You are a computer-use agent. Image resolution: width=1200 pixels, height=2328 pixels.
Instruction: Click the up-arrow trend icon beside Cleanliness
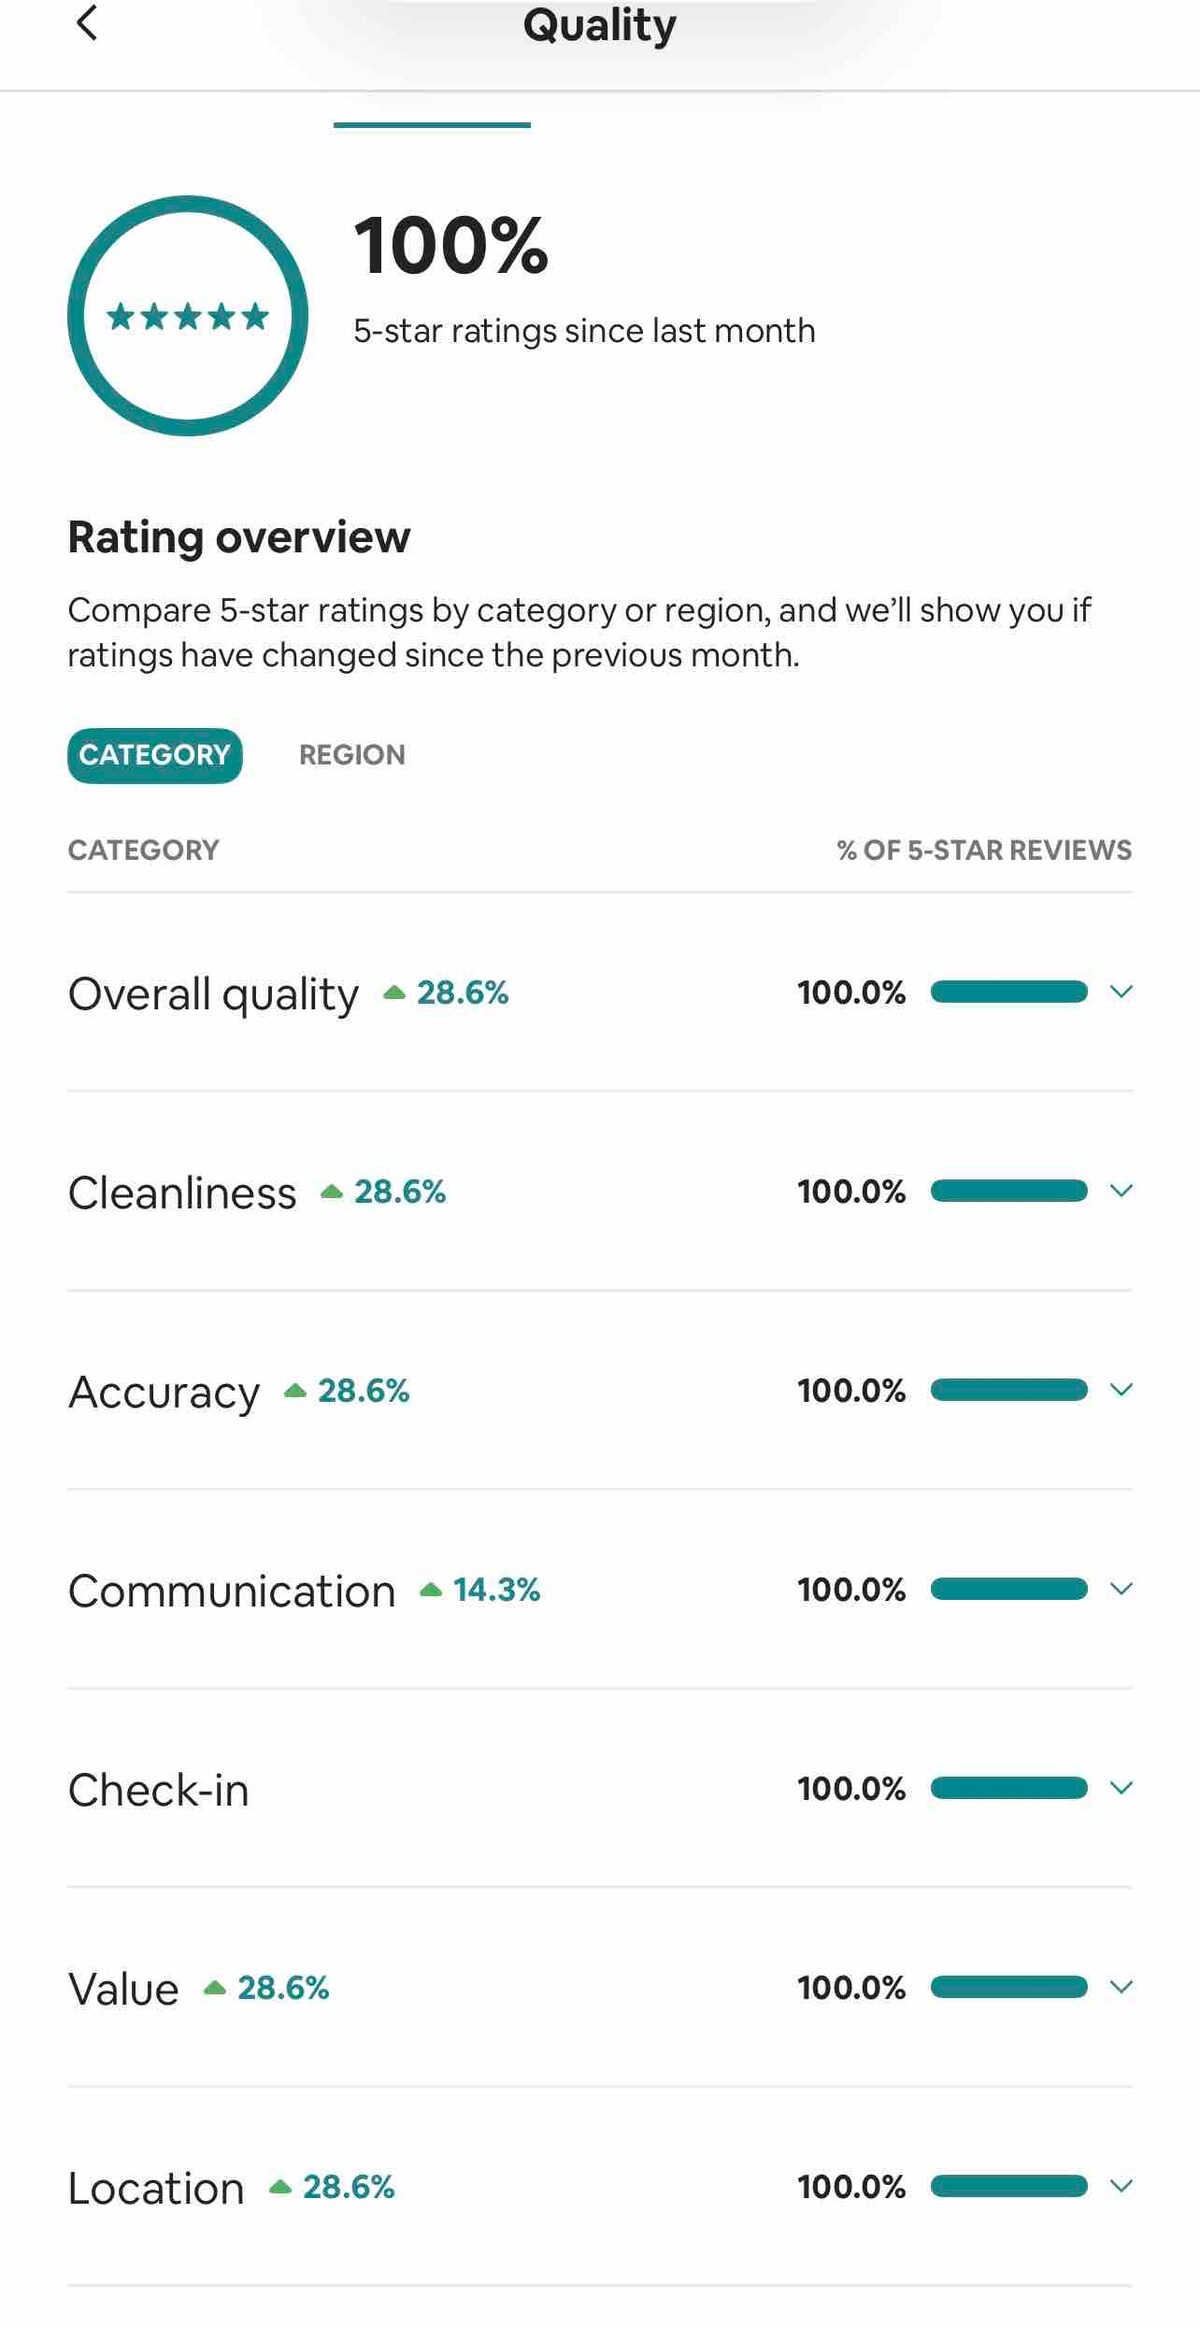[x=332, y=1192]
